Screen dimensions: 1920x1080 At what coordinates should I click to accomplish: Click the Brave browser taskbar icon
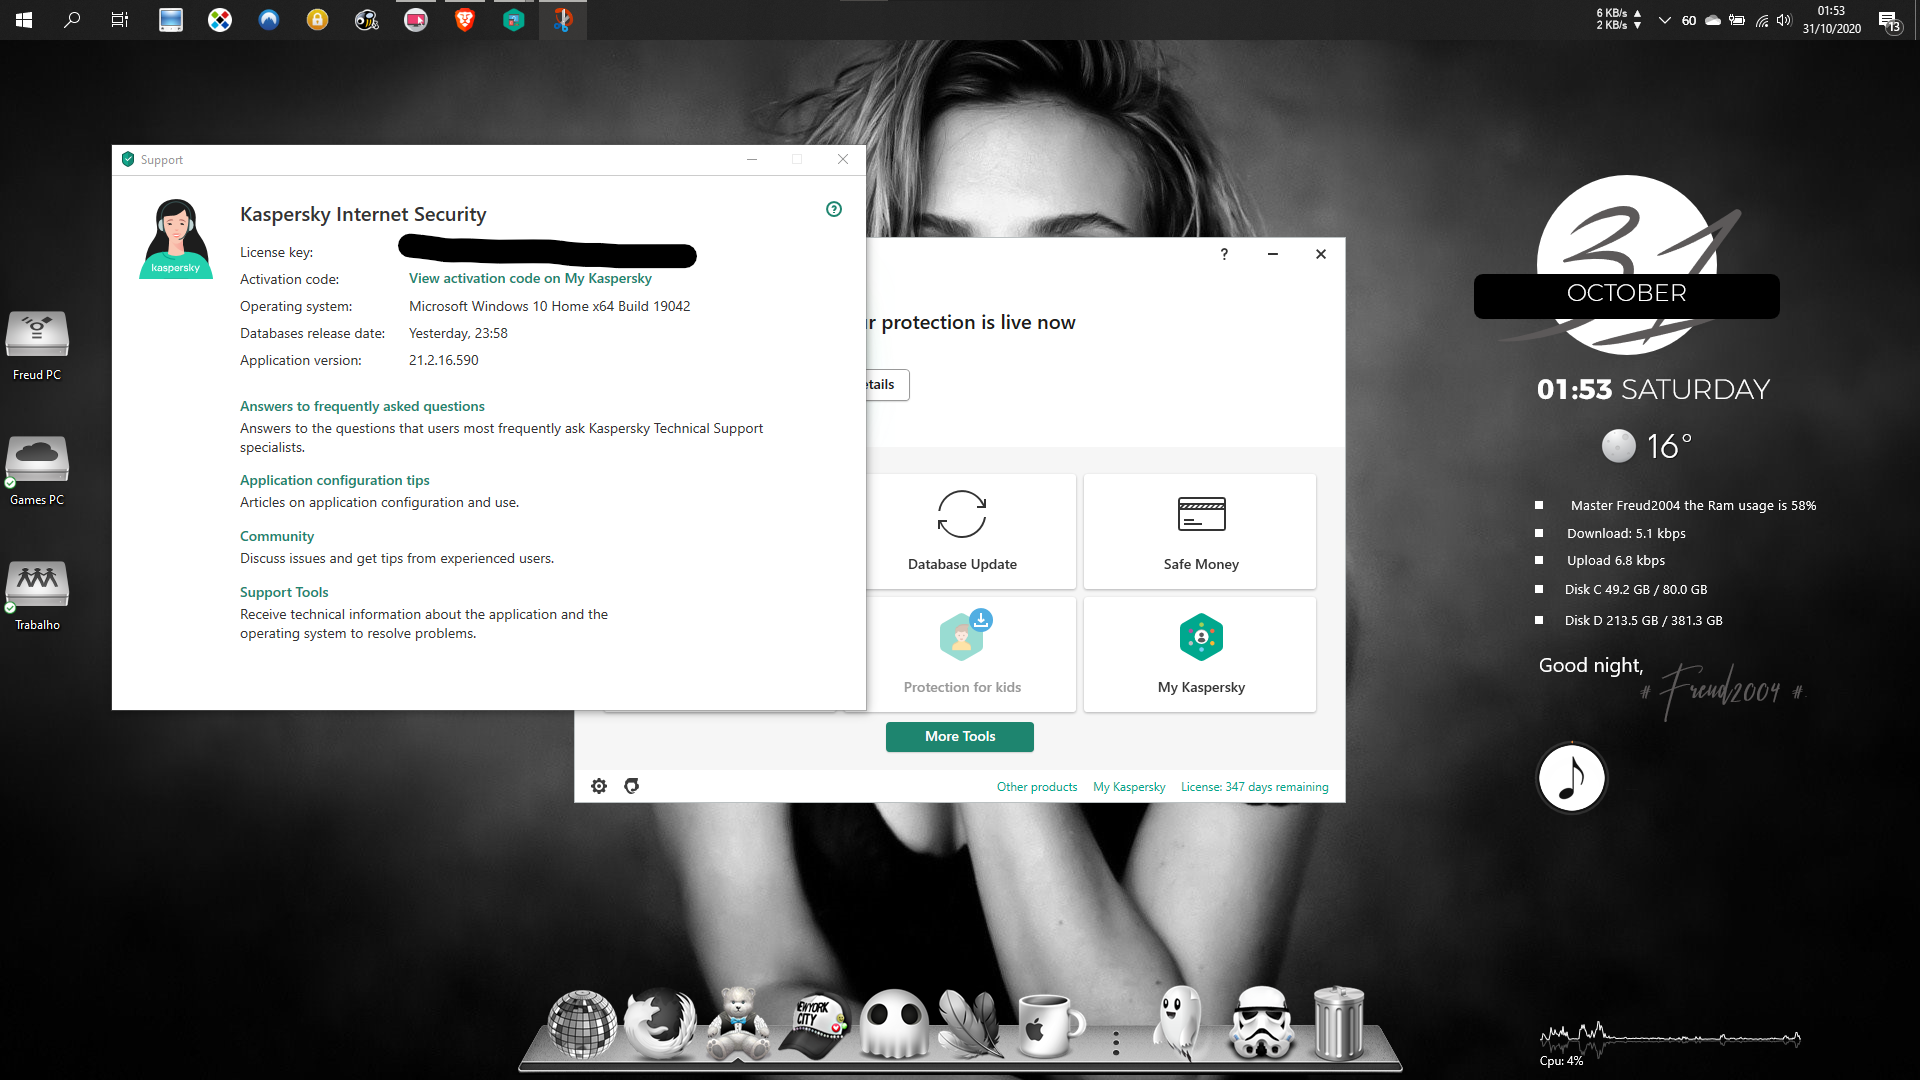click(x=465, y=20)
